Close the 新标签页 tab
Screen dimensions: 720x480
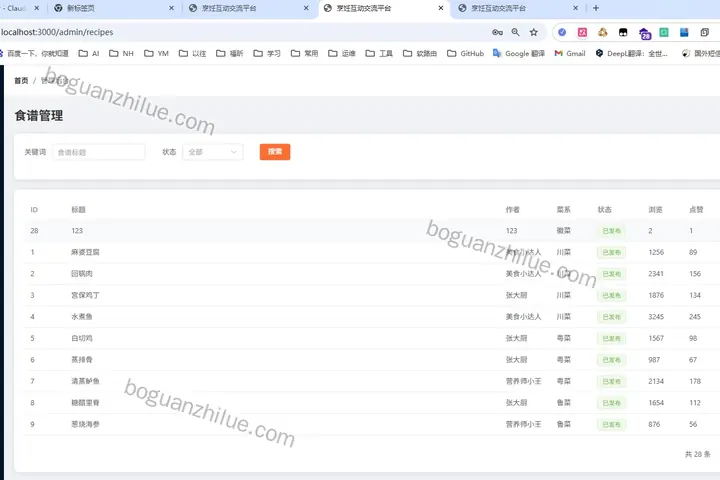pos(171,8)
